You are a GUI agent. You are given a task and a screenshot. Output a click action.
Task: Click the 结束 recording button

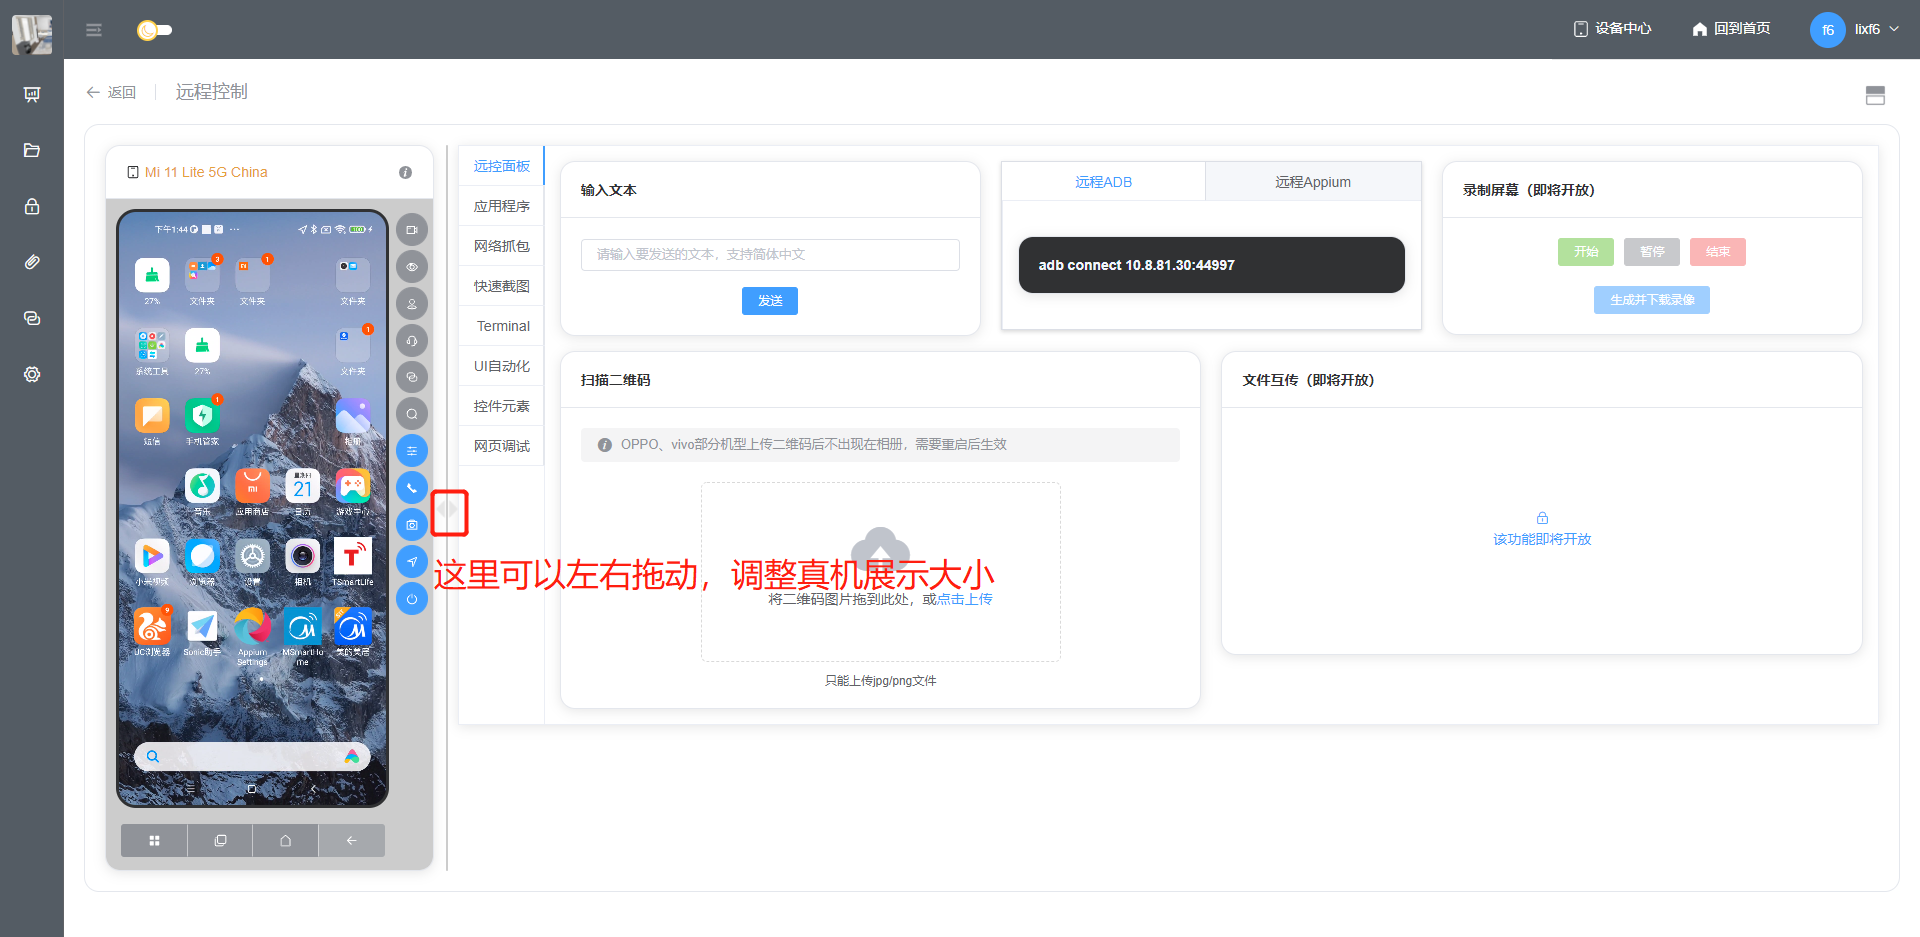pos(1718,252)
